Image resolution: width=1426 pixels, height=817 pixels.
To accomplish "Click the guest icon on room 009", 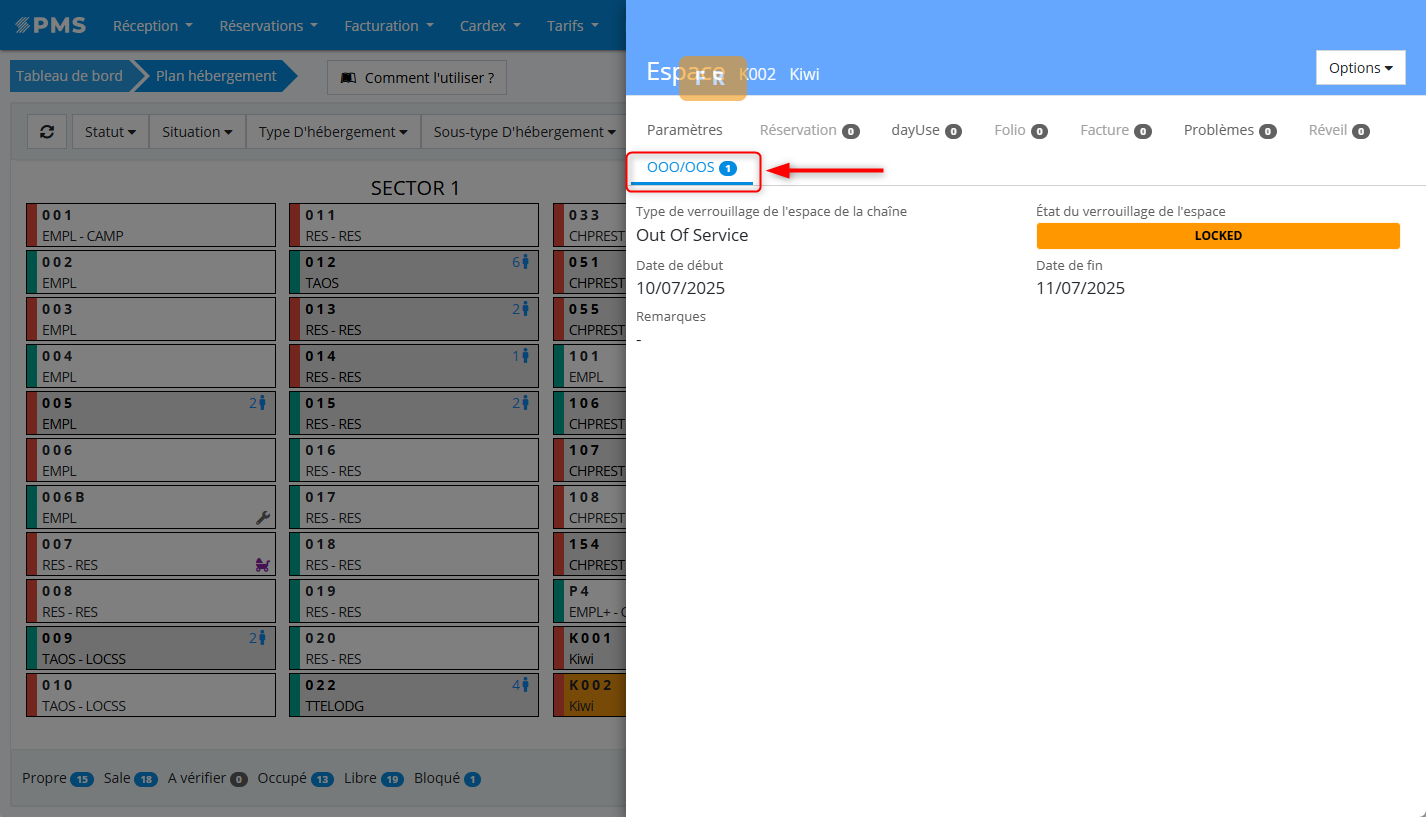I will click(x=262, y=638).
